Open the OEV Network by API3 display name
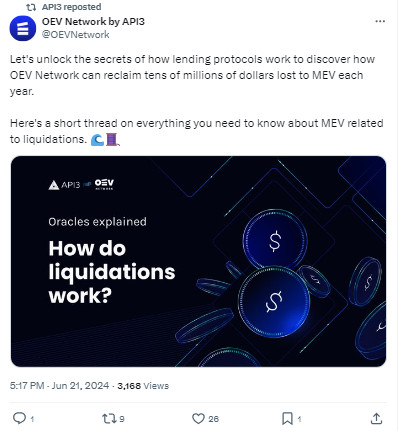 pos(93,22)
